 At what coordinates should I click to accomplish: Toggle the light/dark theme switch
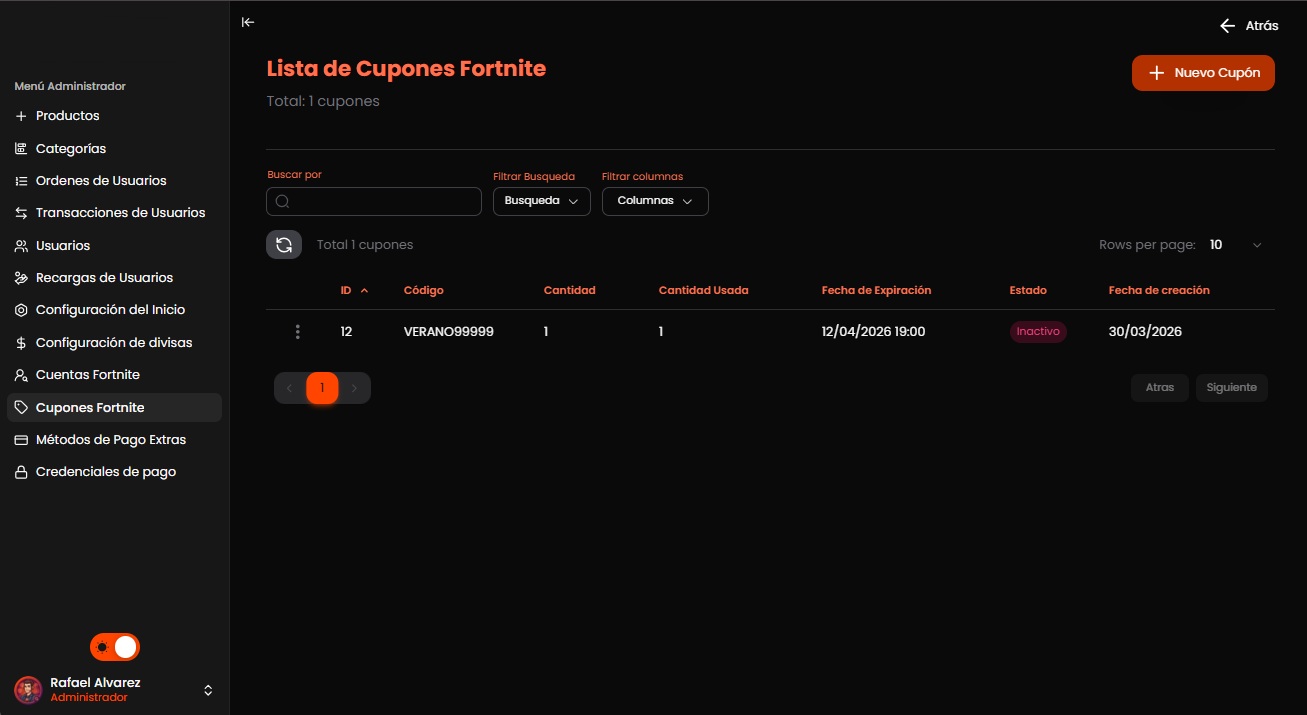pos(115,647)
